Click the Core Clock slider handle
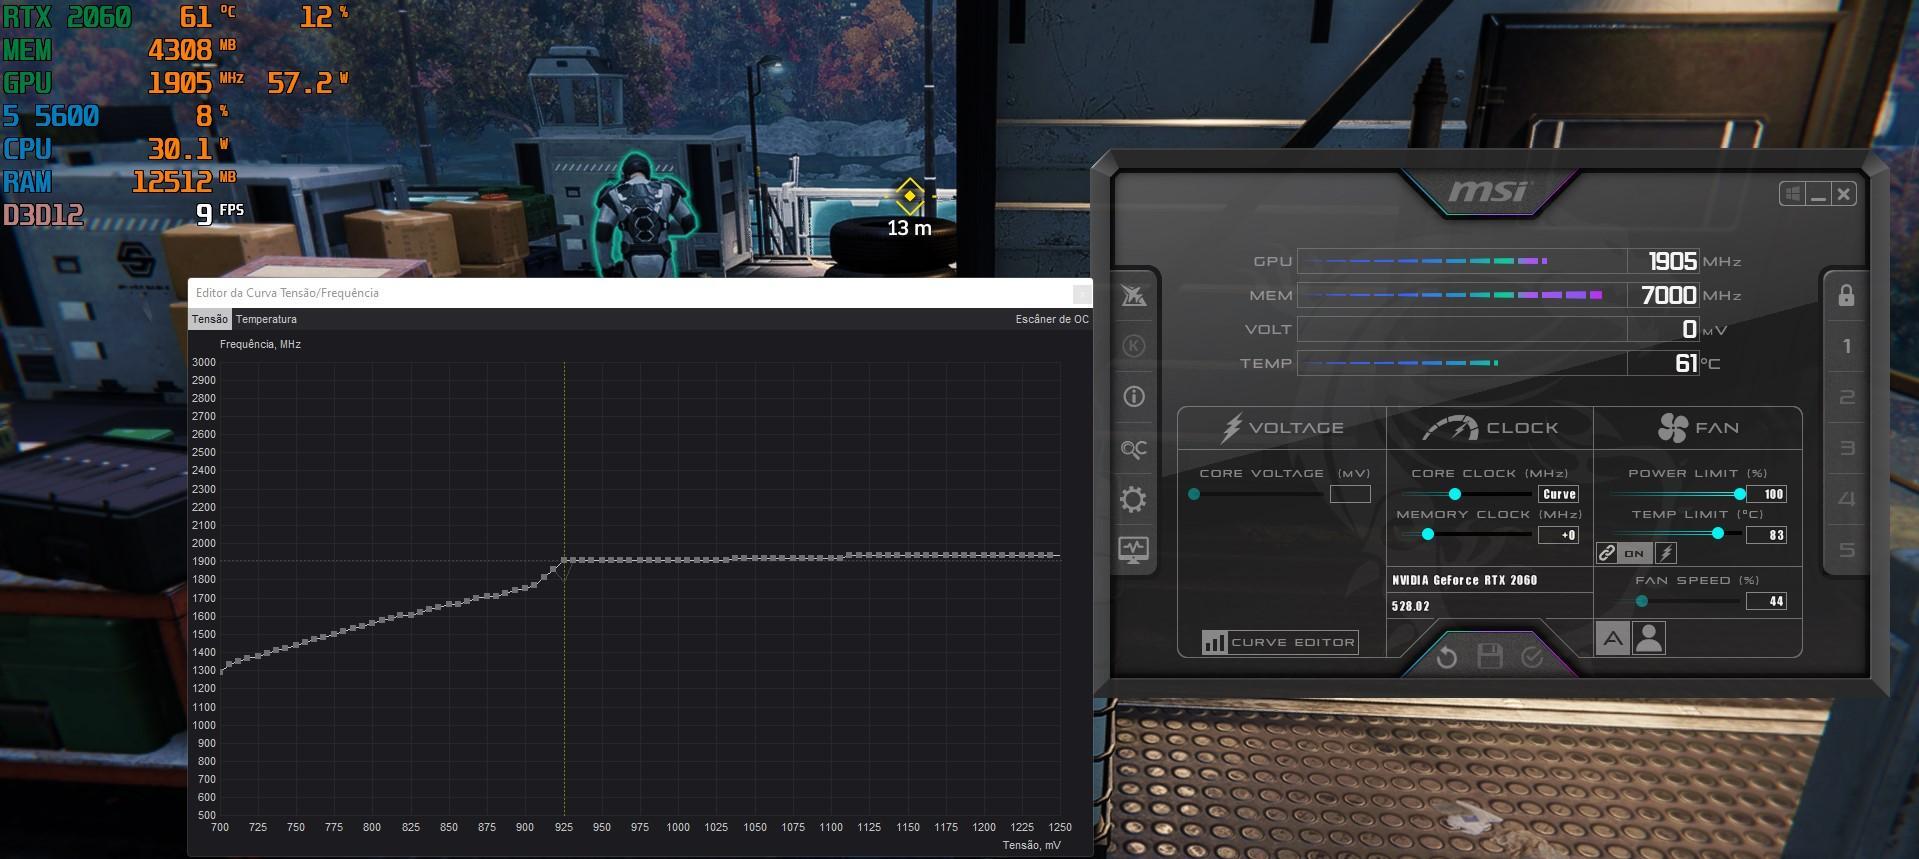This screenshot has width=1919, height=859. [x=1455, y=494]
